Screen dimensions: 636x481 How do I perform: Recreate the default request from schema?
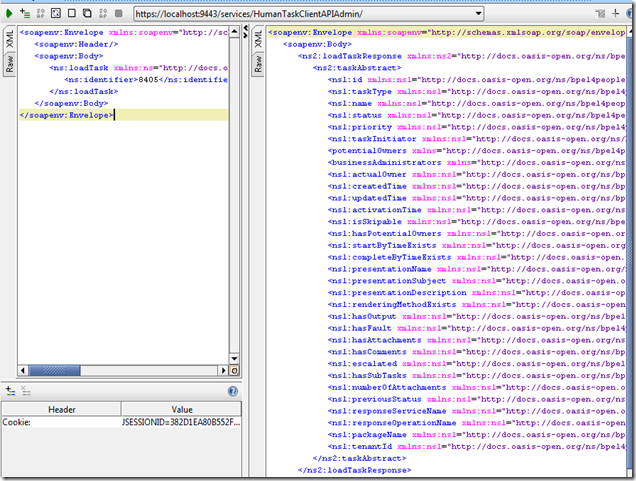coord(56,13)
